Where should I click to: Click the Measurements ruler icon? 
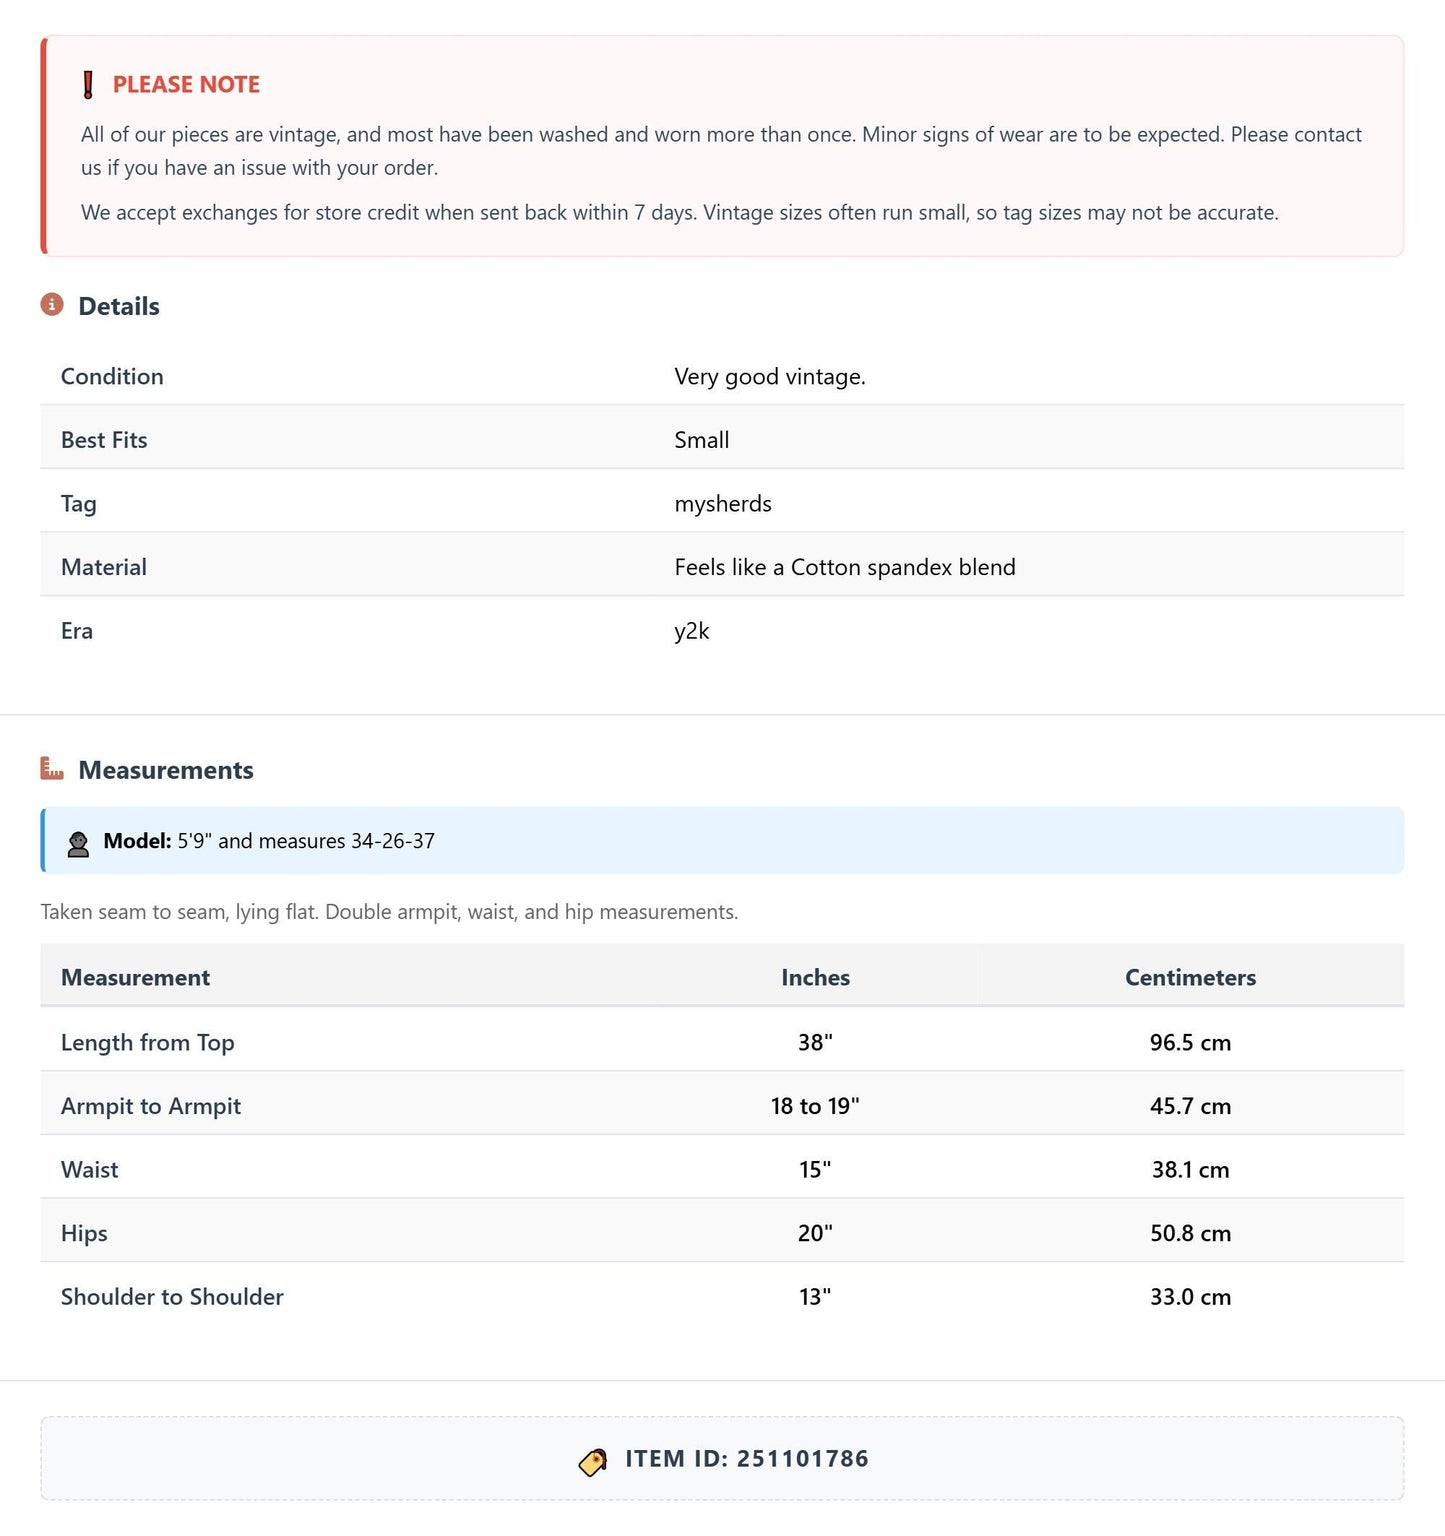(x=52, y=768)
